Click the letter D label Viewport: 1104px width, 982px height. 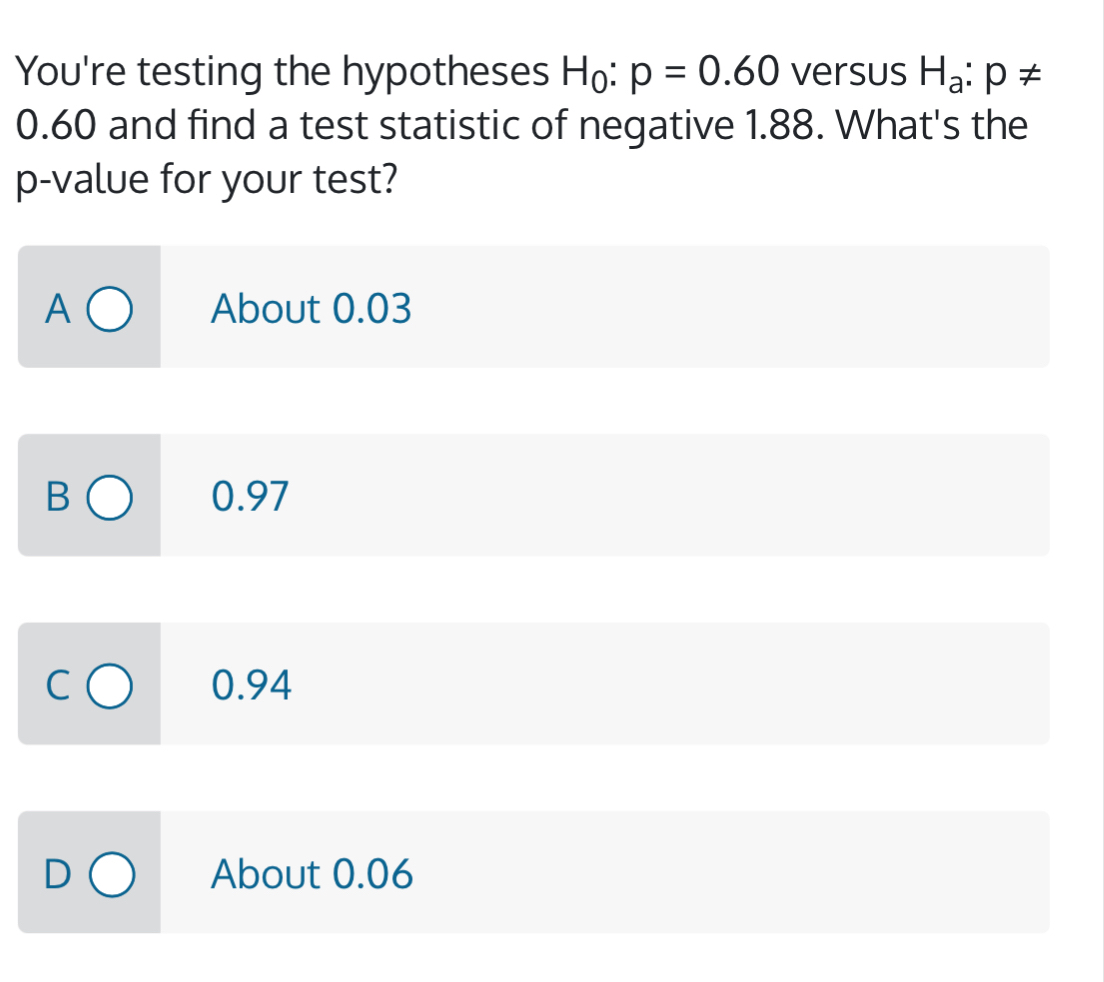pyautogui.click(x=57, y=873)
